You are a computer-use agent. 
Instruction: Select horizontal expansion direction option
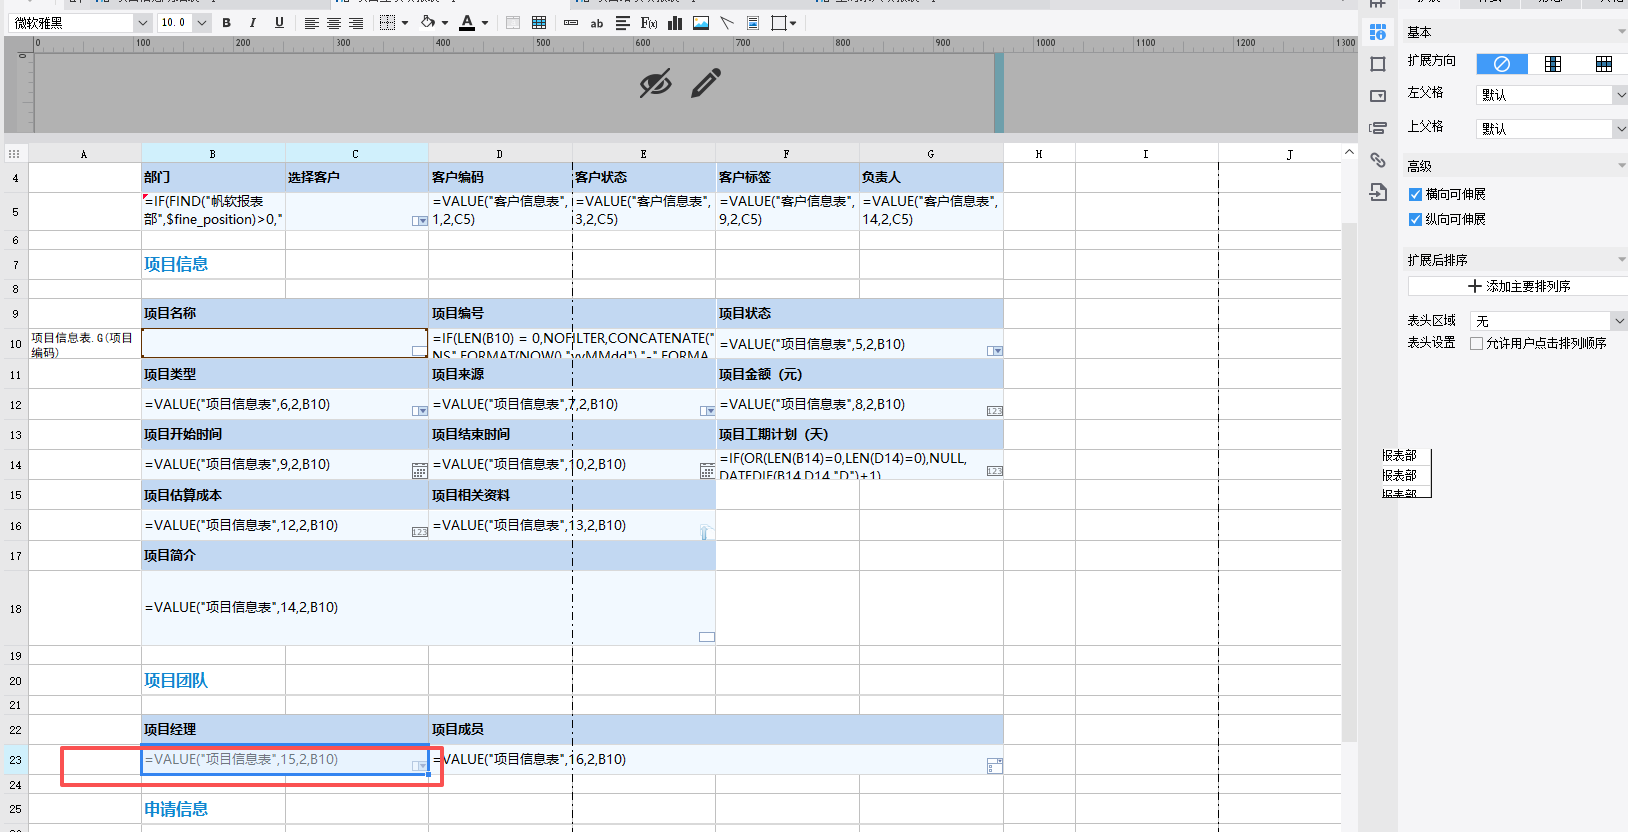point(1604,64)
